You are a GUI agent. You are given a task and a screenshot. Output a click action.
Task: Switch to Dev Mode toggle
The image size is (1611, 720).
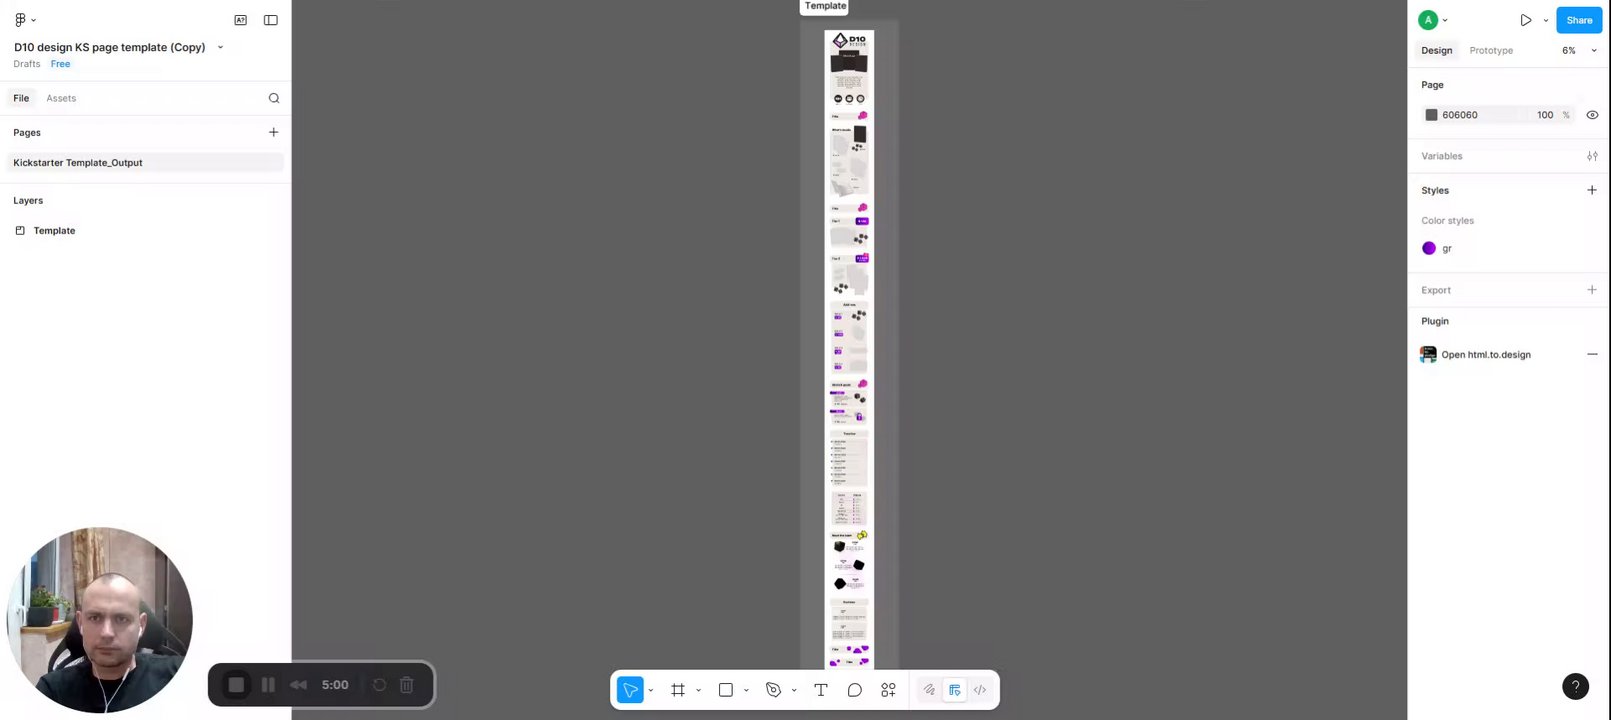point(980,690)
